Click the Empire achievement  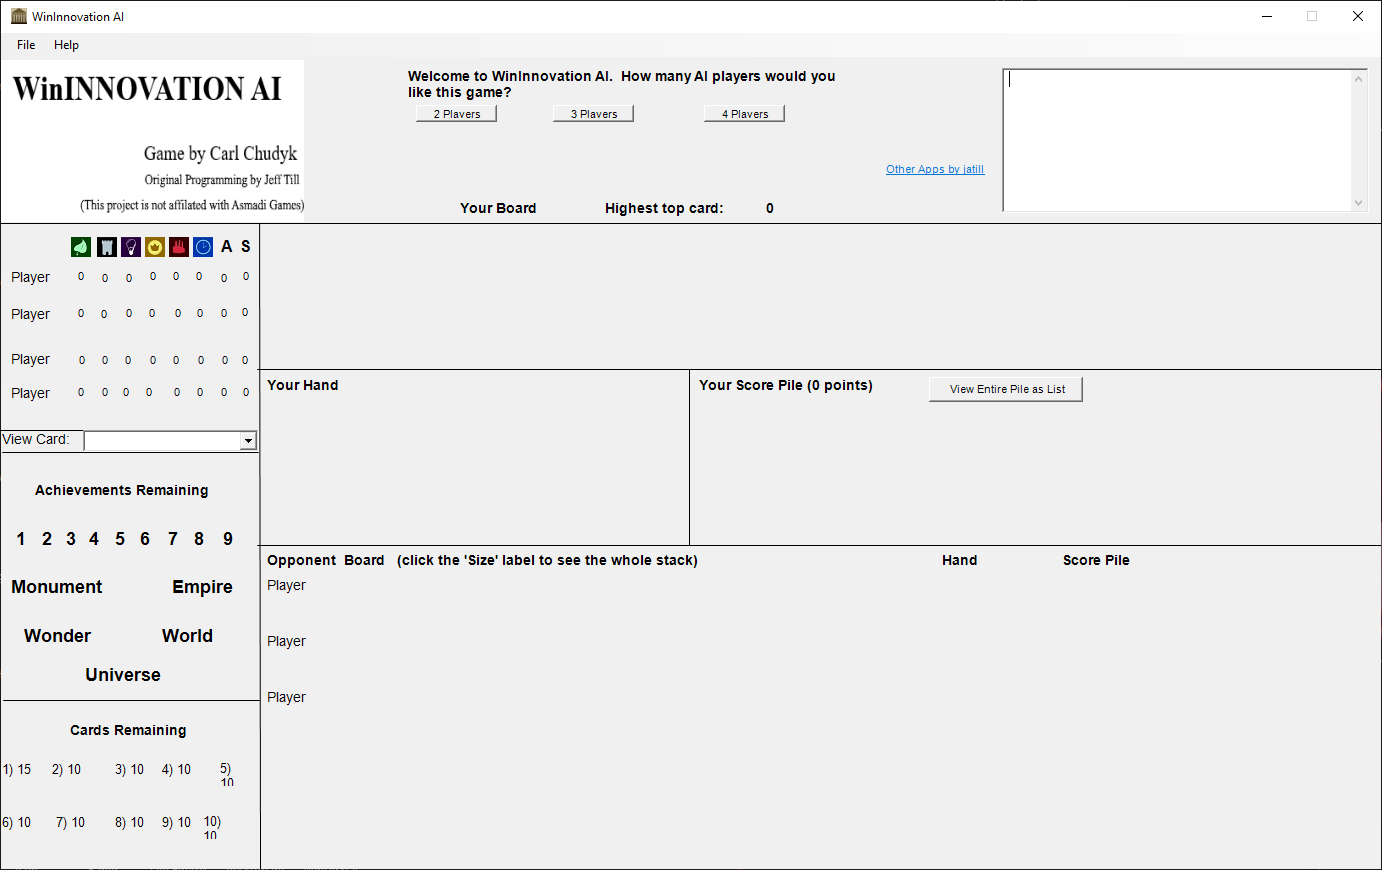coord(202,587)
